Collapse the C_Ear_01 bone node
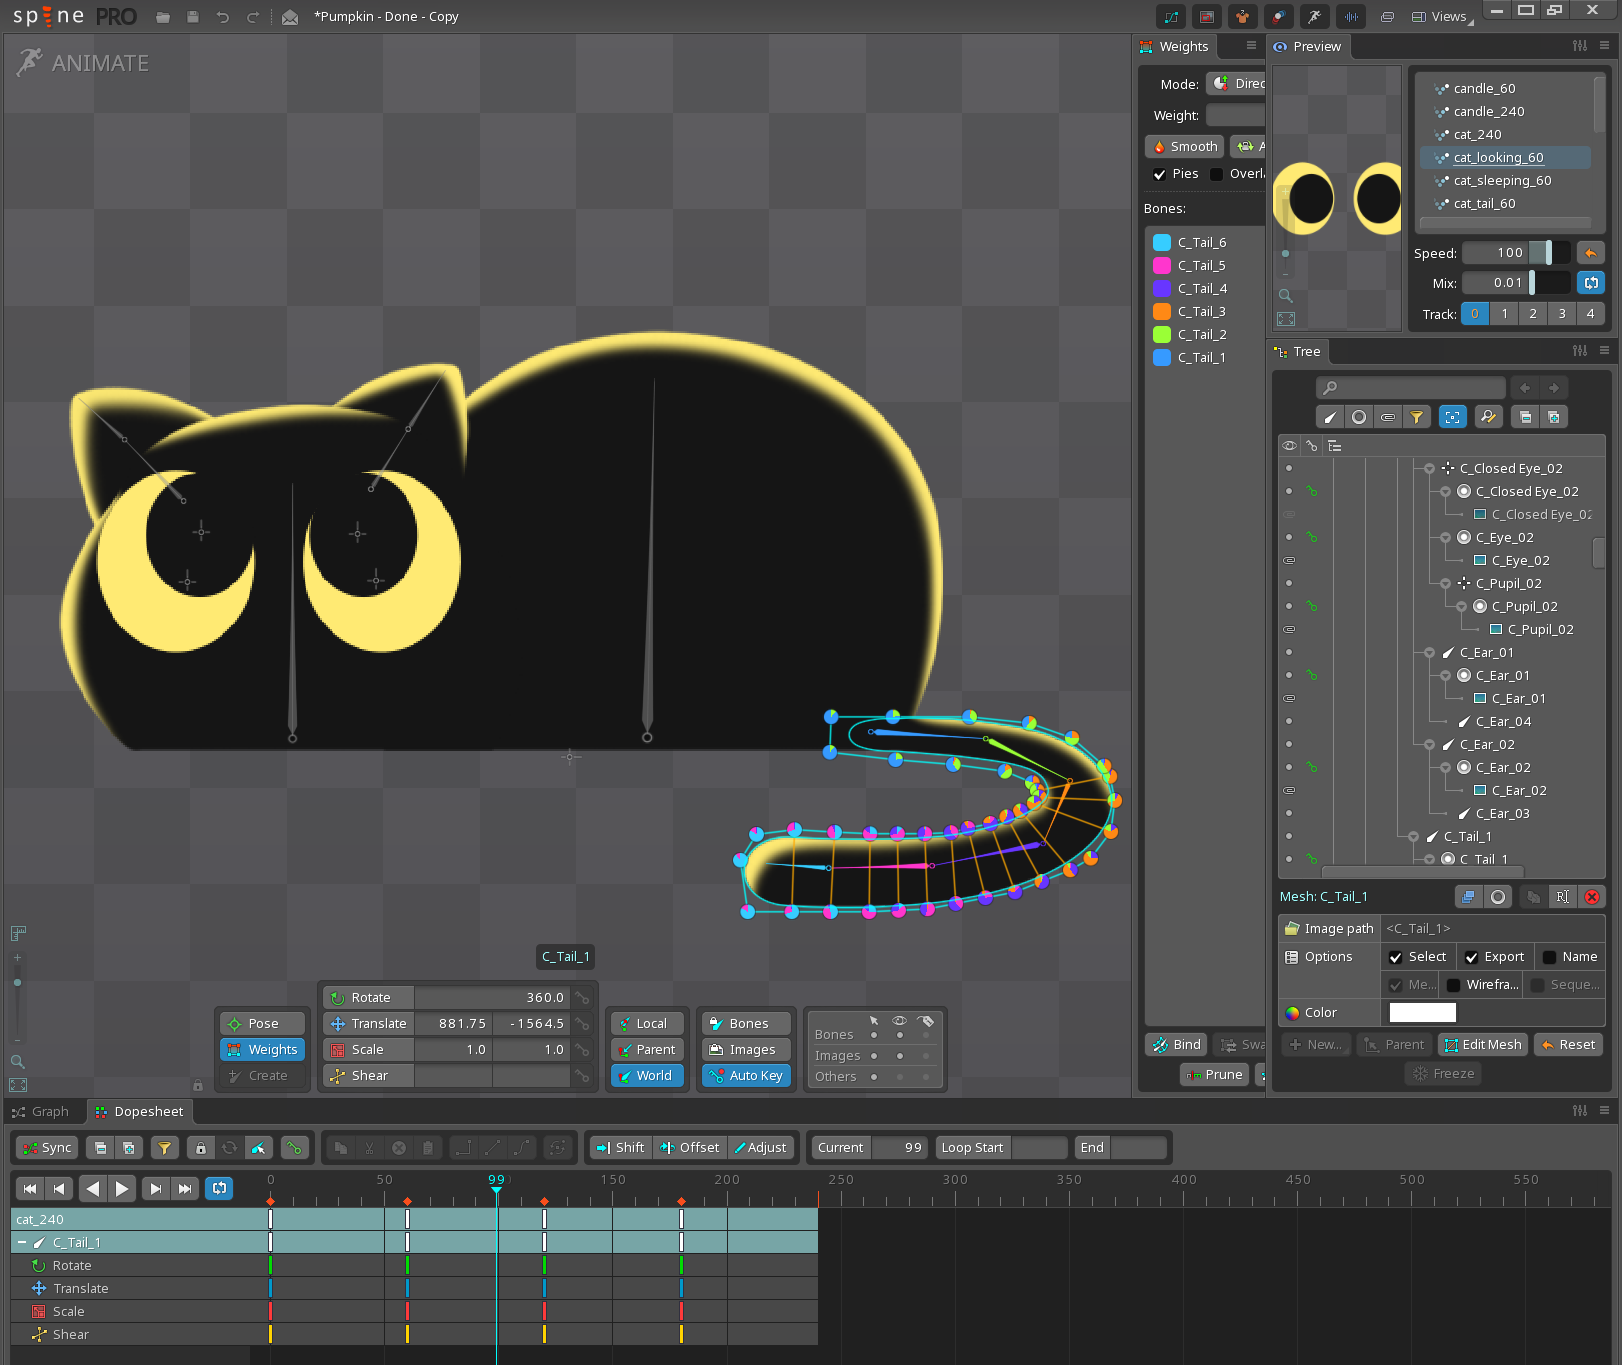This screenshot has height=1365, width=1622. [x=1430, y=652]
